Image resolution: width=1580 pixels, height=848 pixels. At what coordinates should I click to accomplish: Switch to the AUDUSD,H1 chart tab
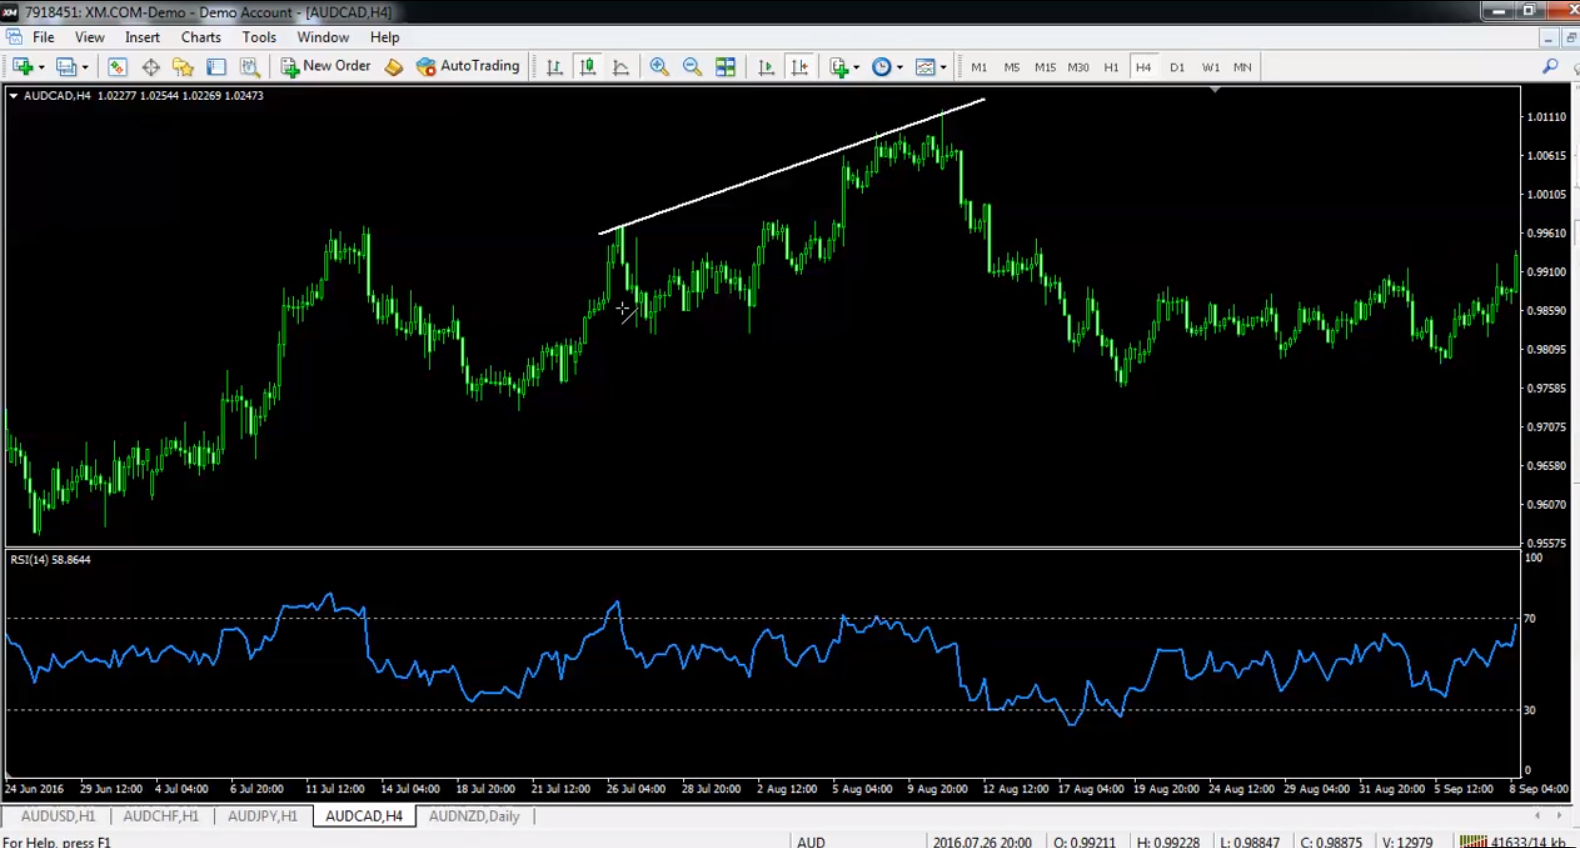tap(58, 816)
